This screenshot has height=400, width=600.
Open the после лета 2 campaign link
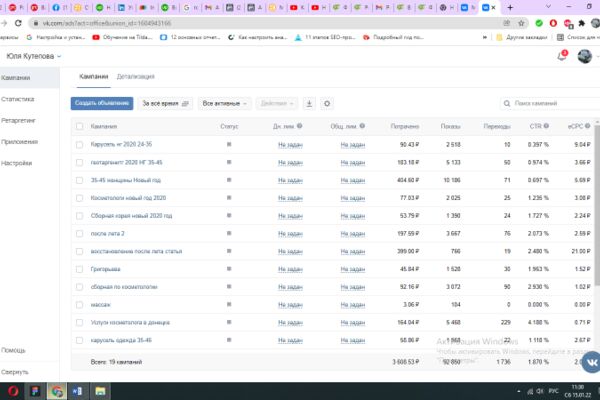[x=108, y=233]
